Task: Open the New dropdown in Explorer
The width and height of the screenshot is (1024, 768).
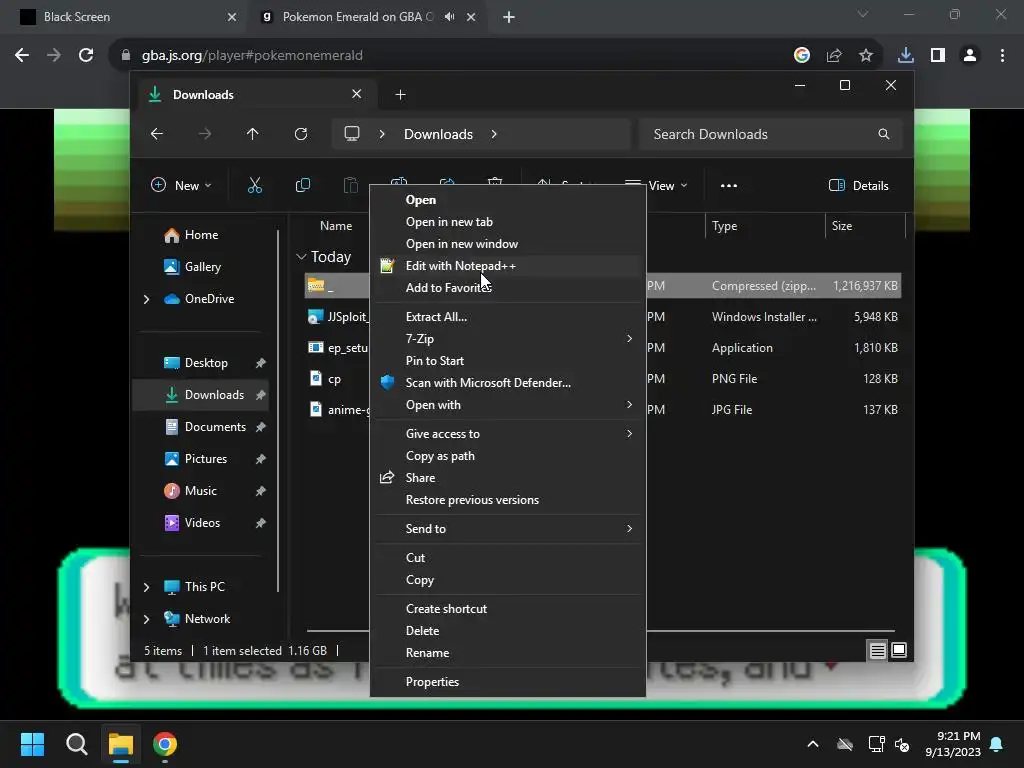Action: (182, 185)
